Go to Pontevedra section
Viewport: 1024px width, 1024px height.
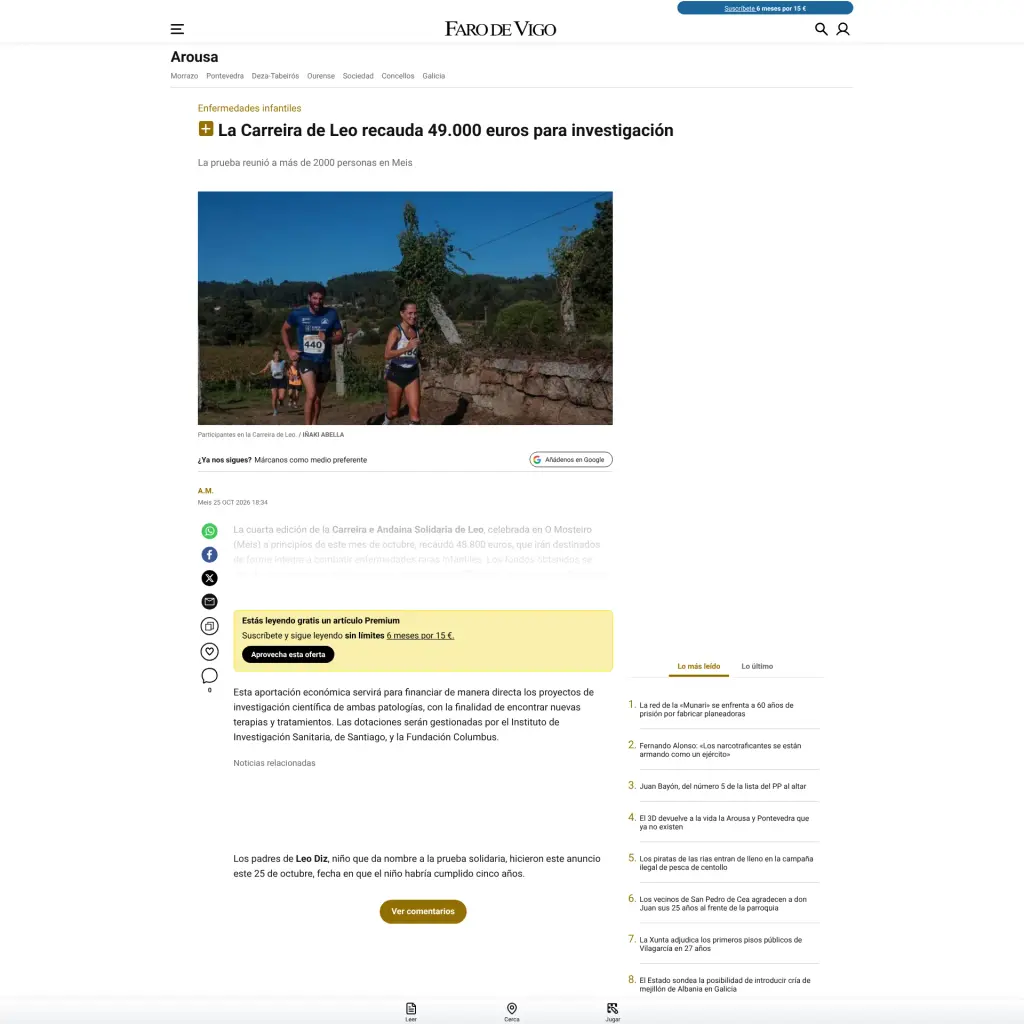click(225, 76)
